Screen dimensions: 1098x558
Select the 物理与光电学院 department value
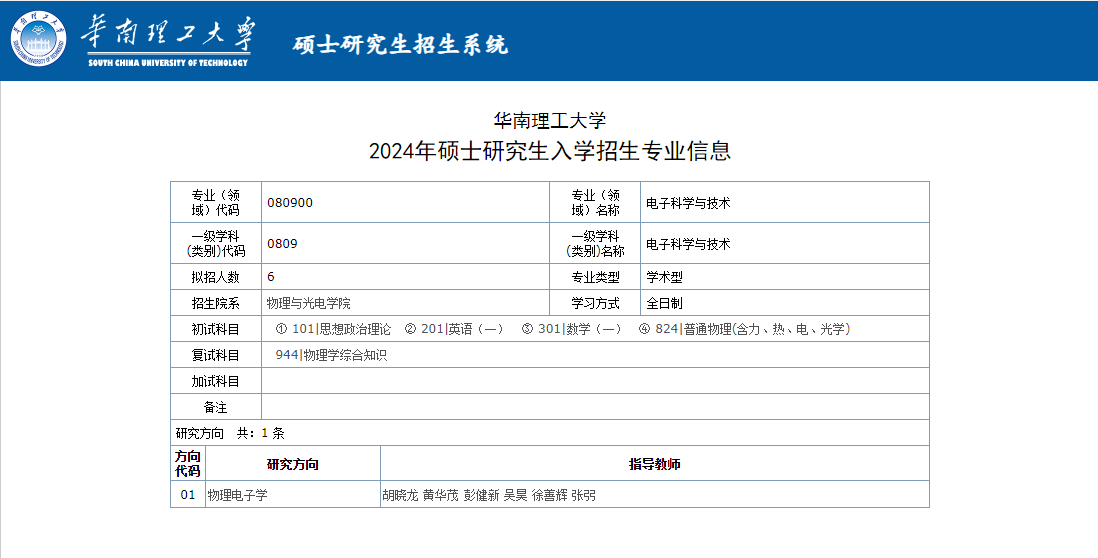coord(309,303)
